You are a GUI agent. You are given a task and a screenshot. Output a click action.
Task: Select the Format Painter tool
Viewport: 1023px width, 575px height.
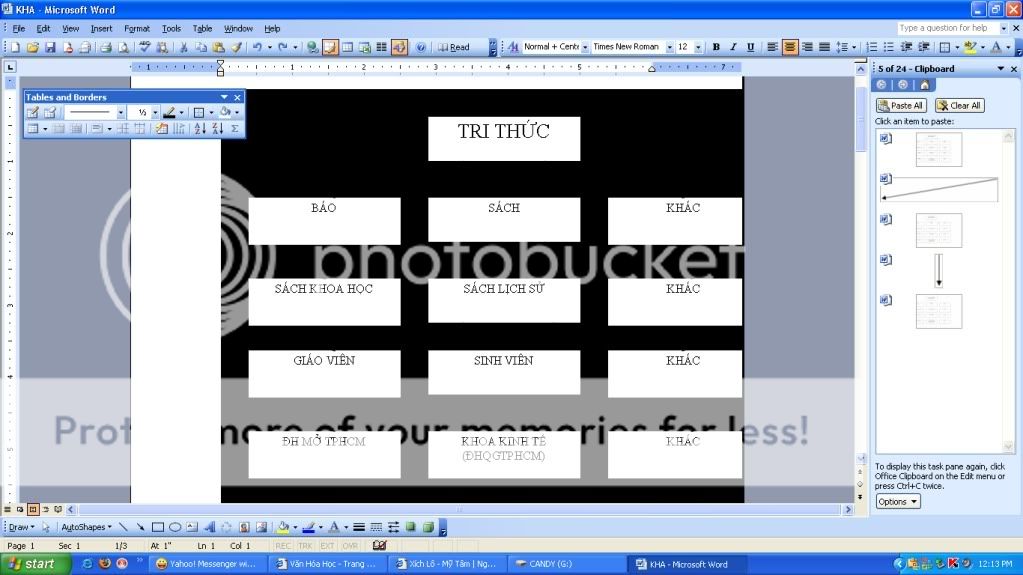coord(236,47)
